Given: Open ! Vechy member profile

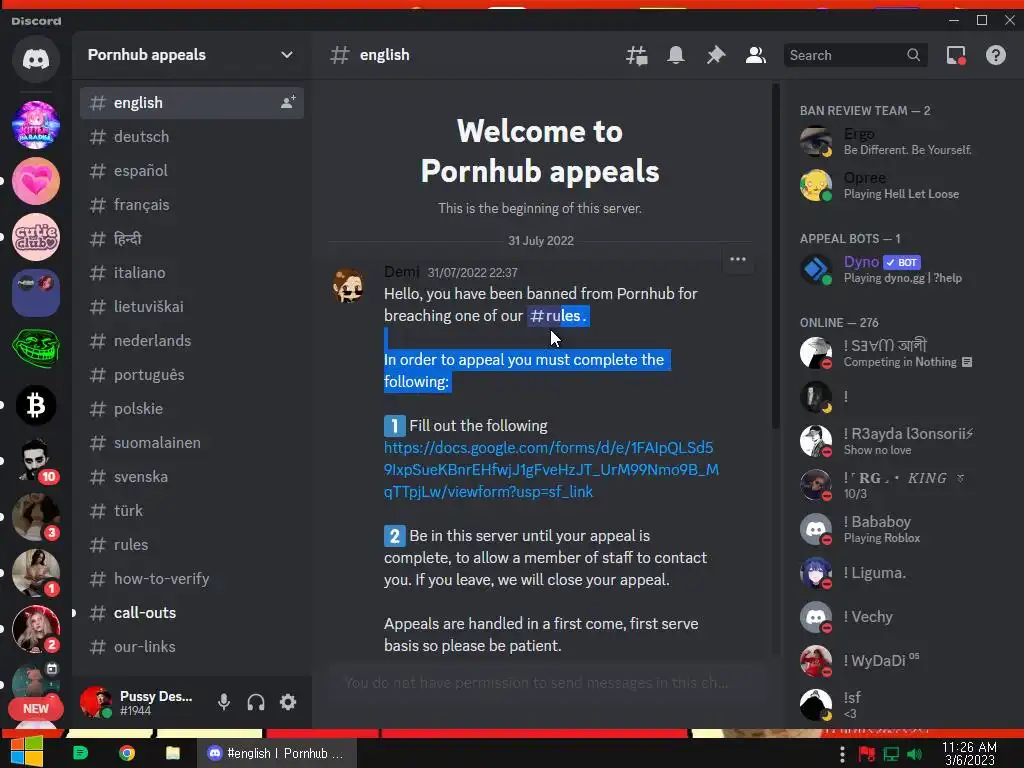Looking at the screenshot, I should [901, 616].
